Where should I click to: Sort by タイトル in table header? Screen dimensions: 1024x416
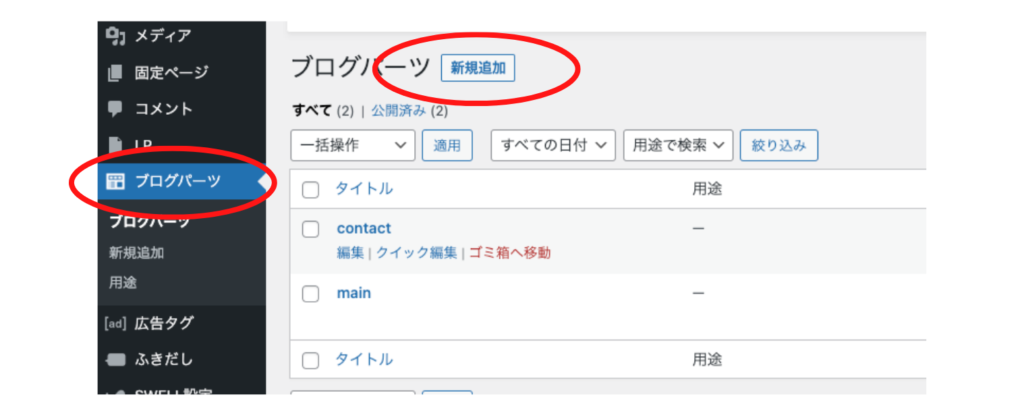click(364, 189)
